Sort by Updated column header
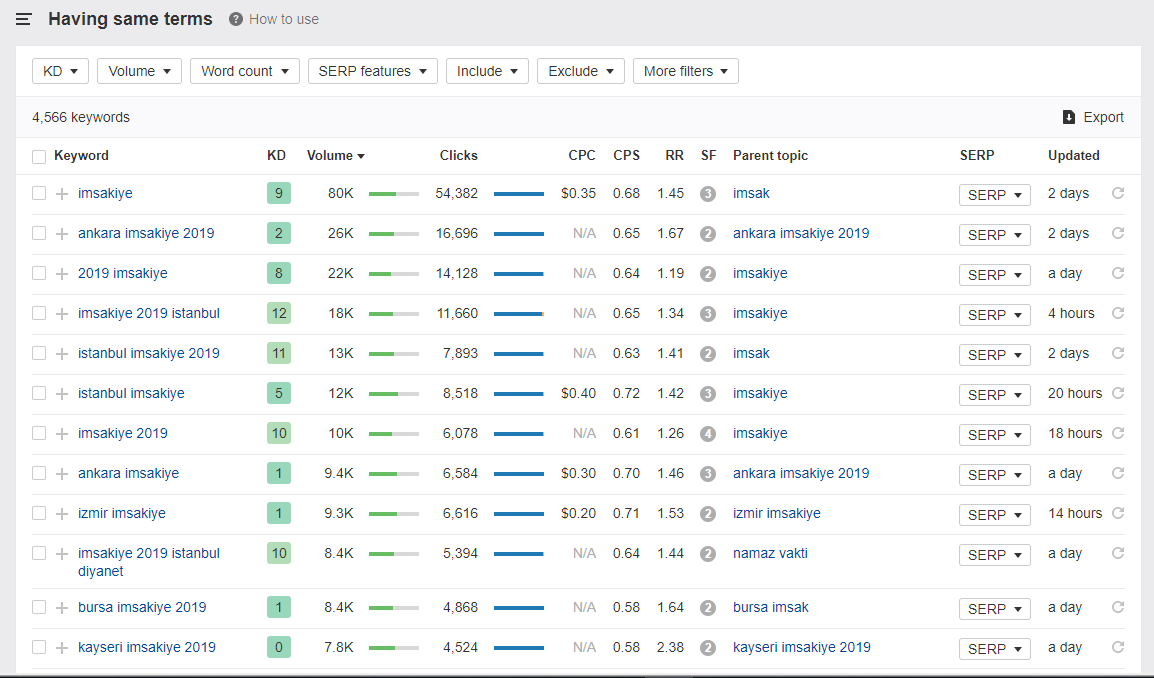The height and width of the screenshot is (678, 1154). [x=1074, y=155]
